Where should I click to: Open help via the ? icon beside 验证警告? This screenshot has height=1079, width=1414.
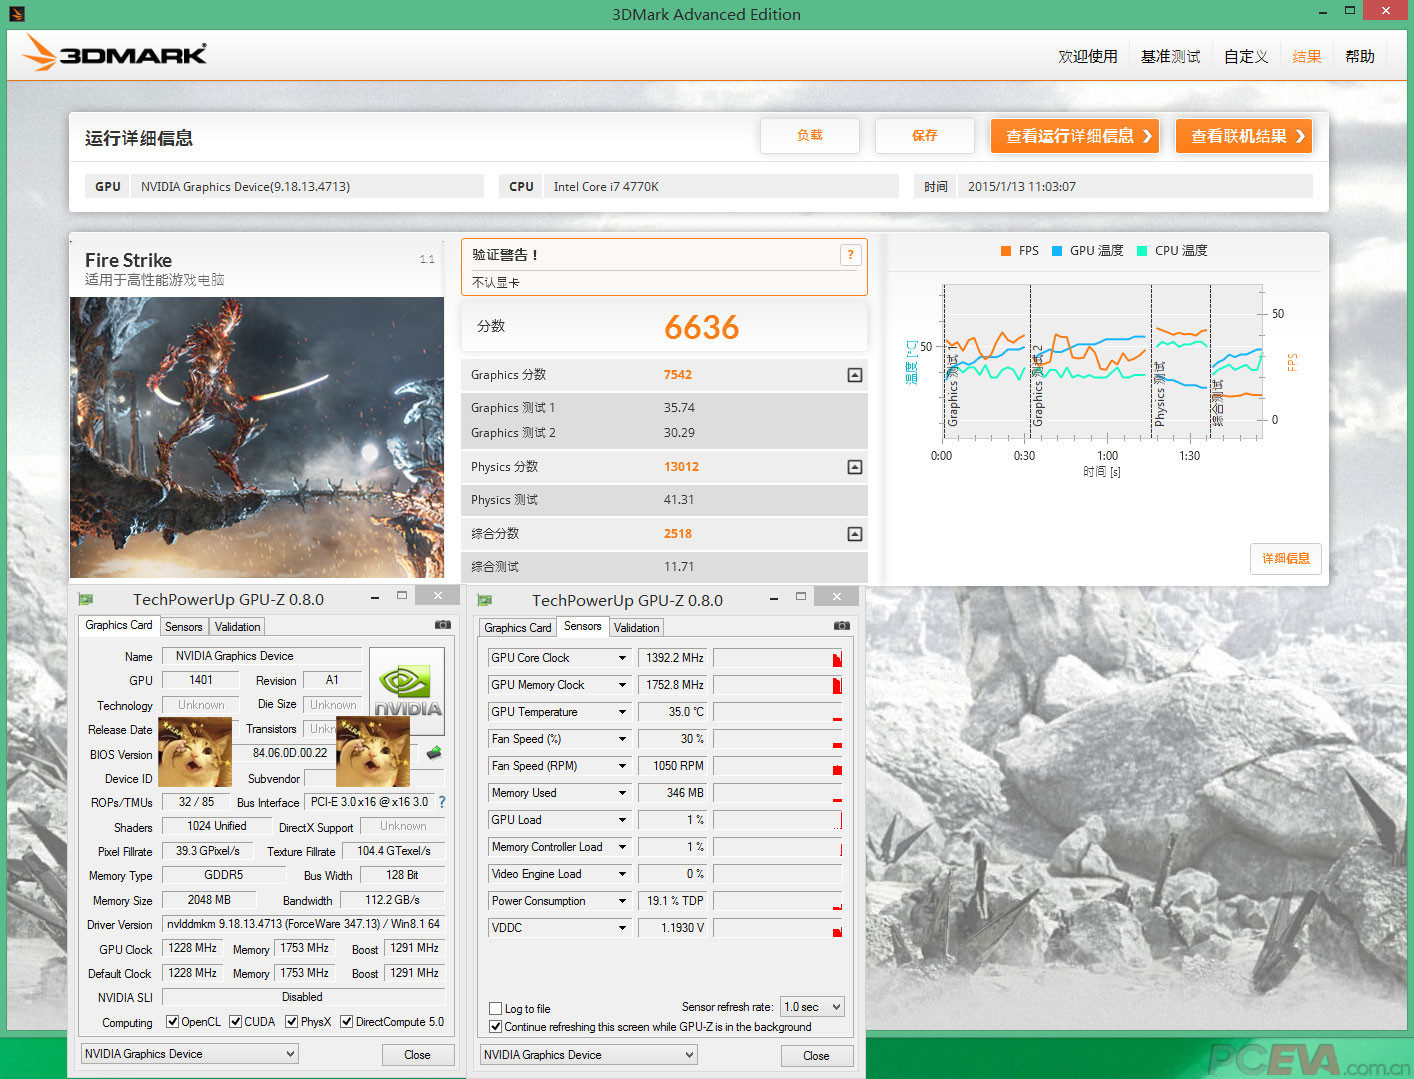click(x=850, y=255)
